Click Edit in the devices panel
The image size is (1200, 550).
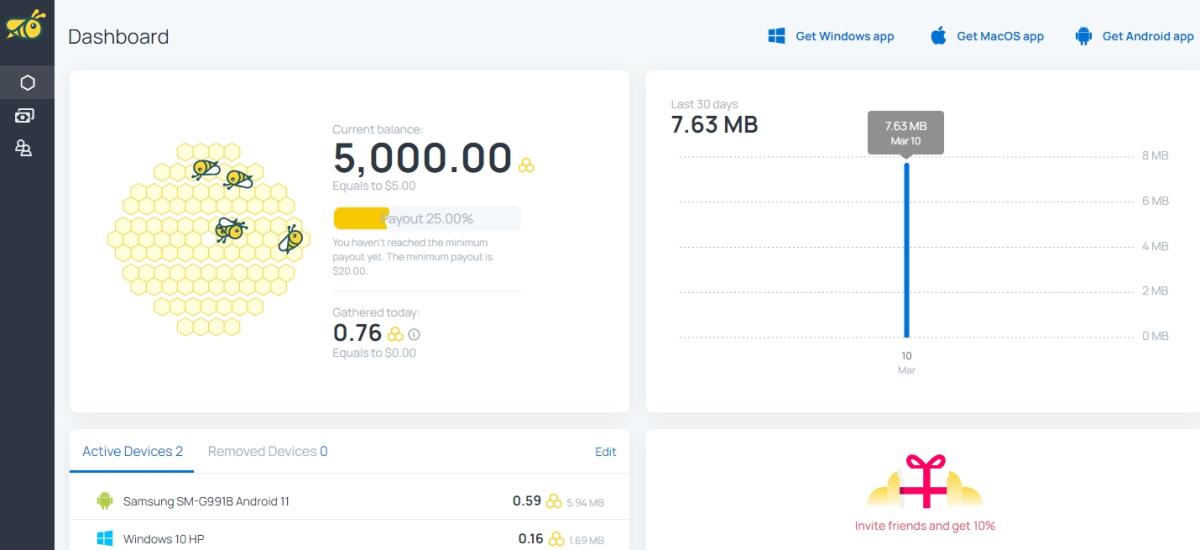pos(605,452)
